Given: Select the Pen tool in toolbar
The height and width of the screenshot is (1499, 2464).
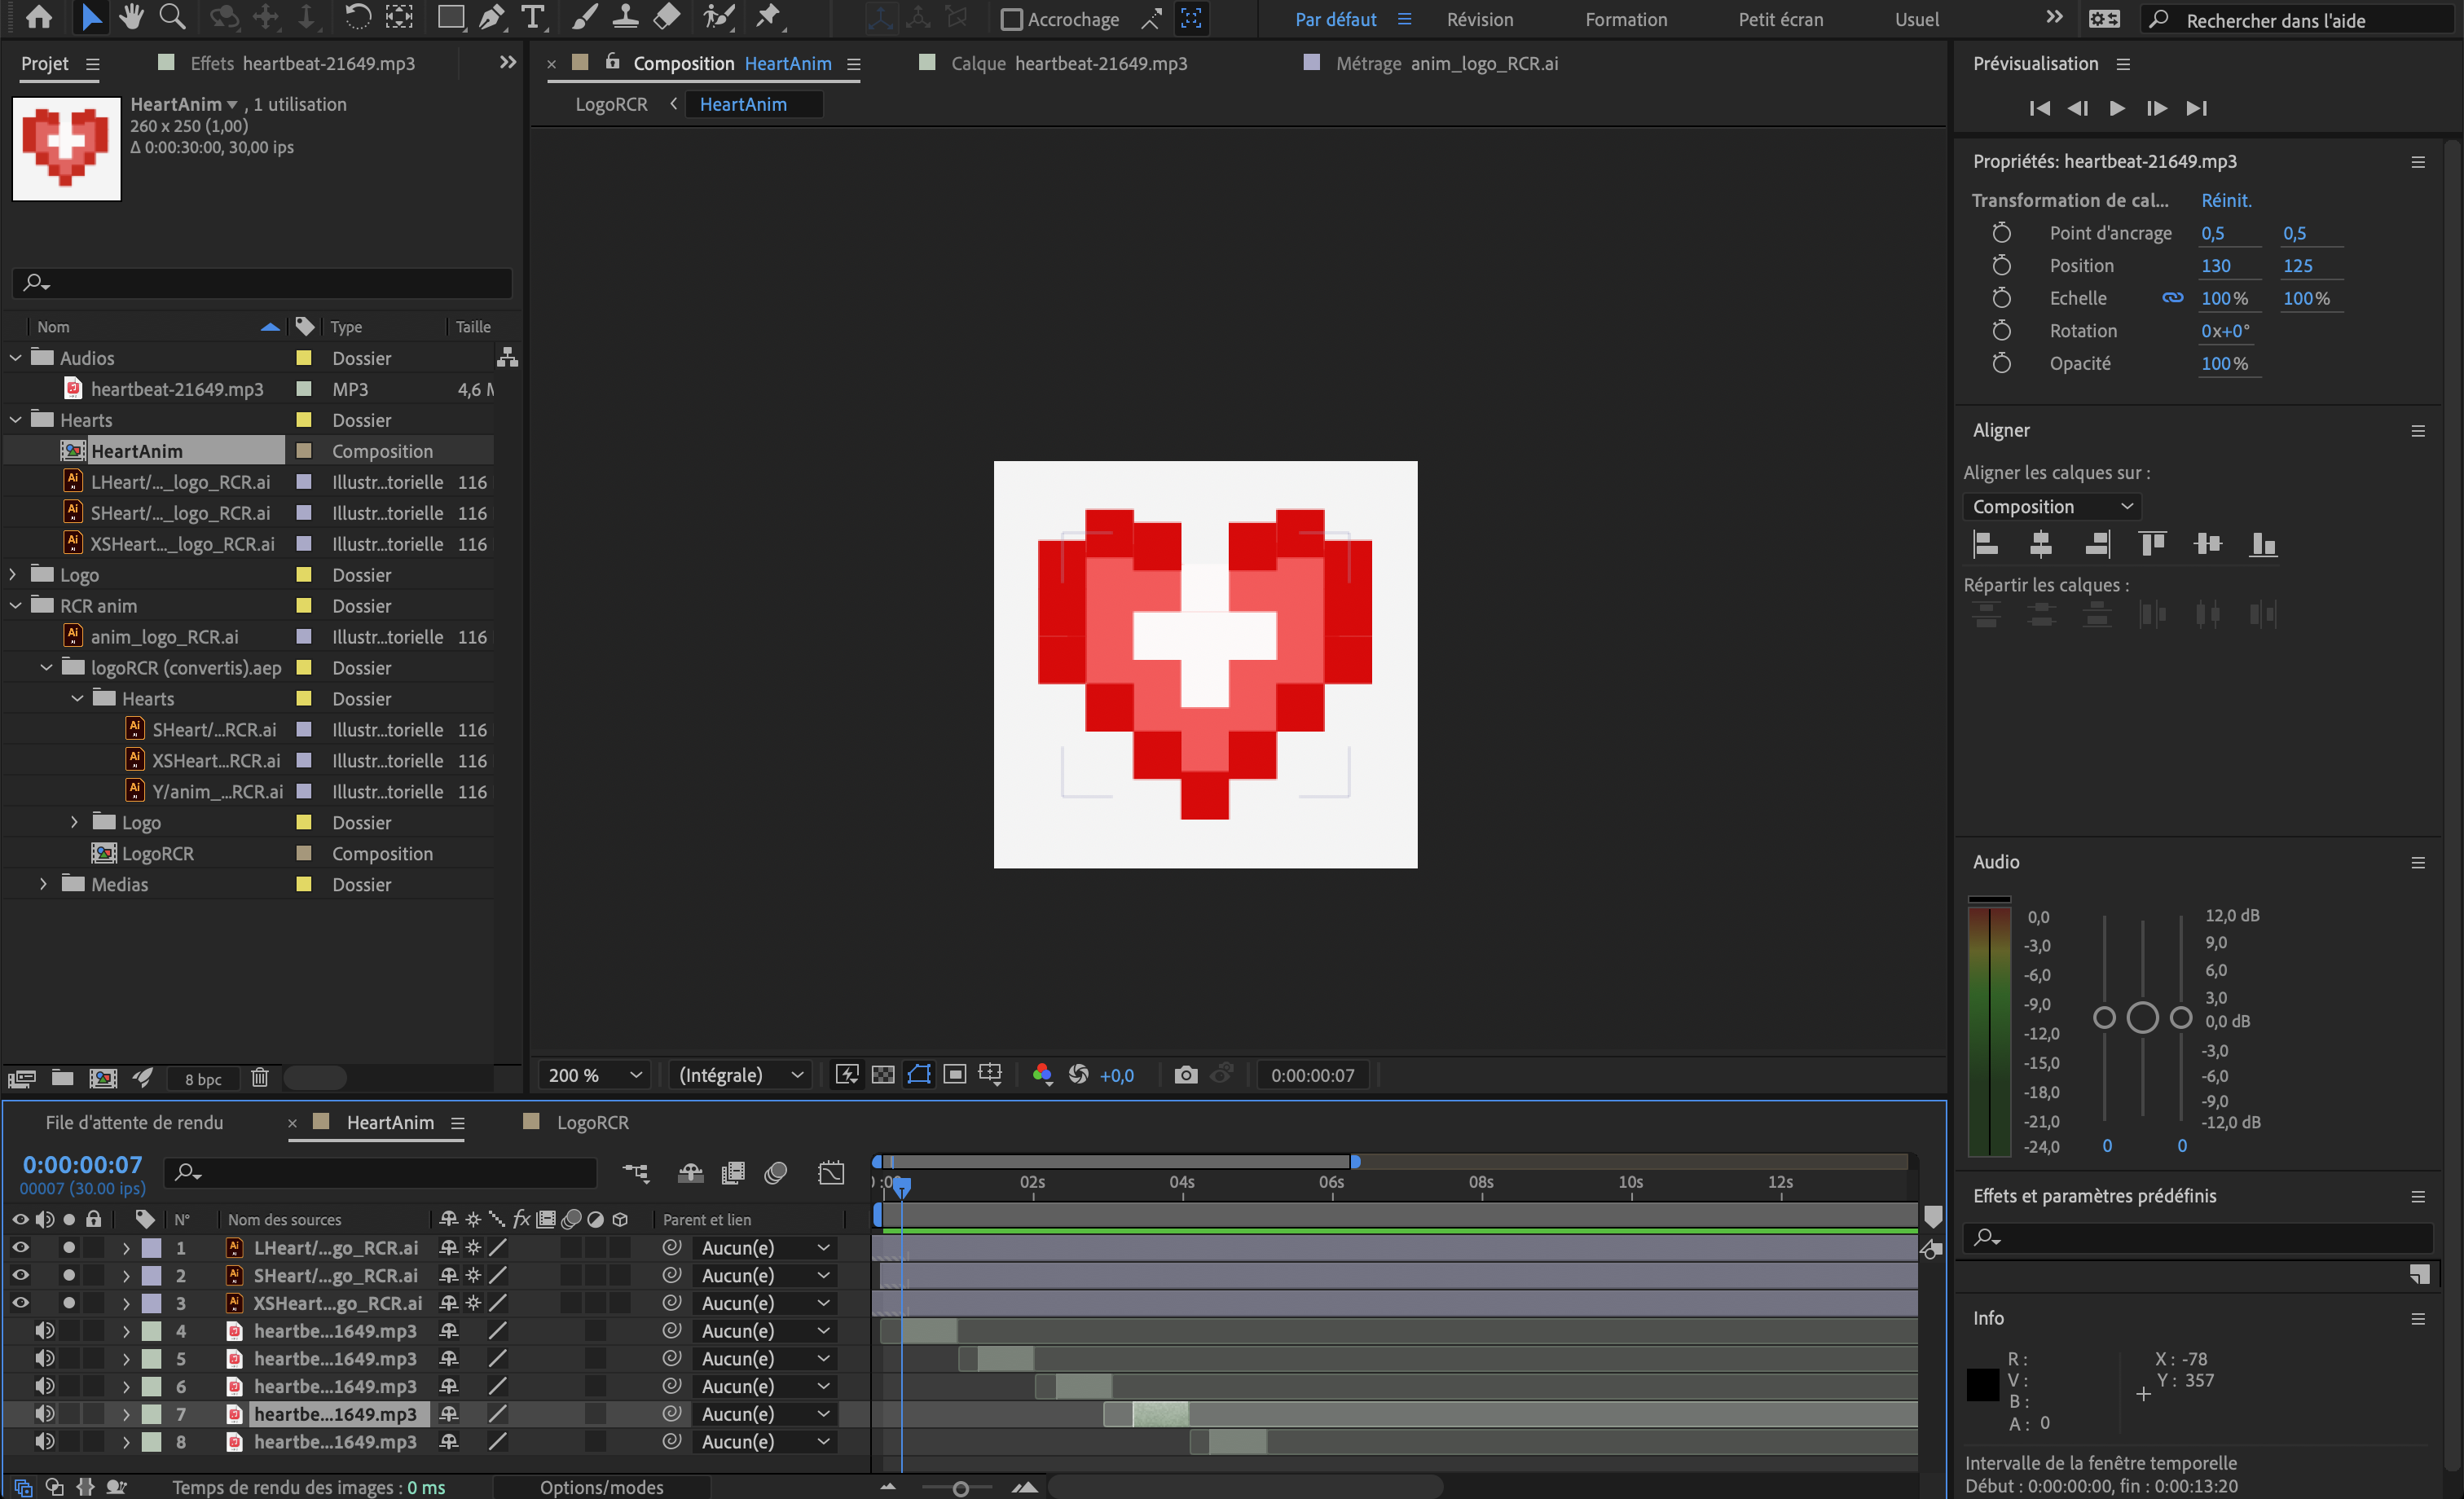Looking at the screenshot, I should pyautogui.click(x=491, y=17).
